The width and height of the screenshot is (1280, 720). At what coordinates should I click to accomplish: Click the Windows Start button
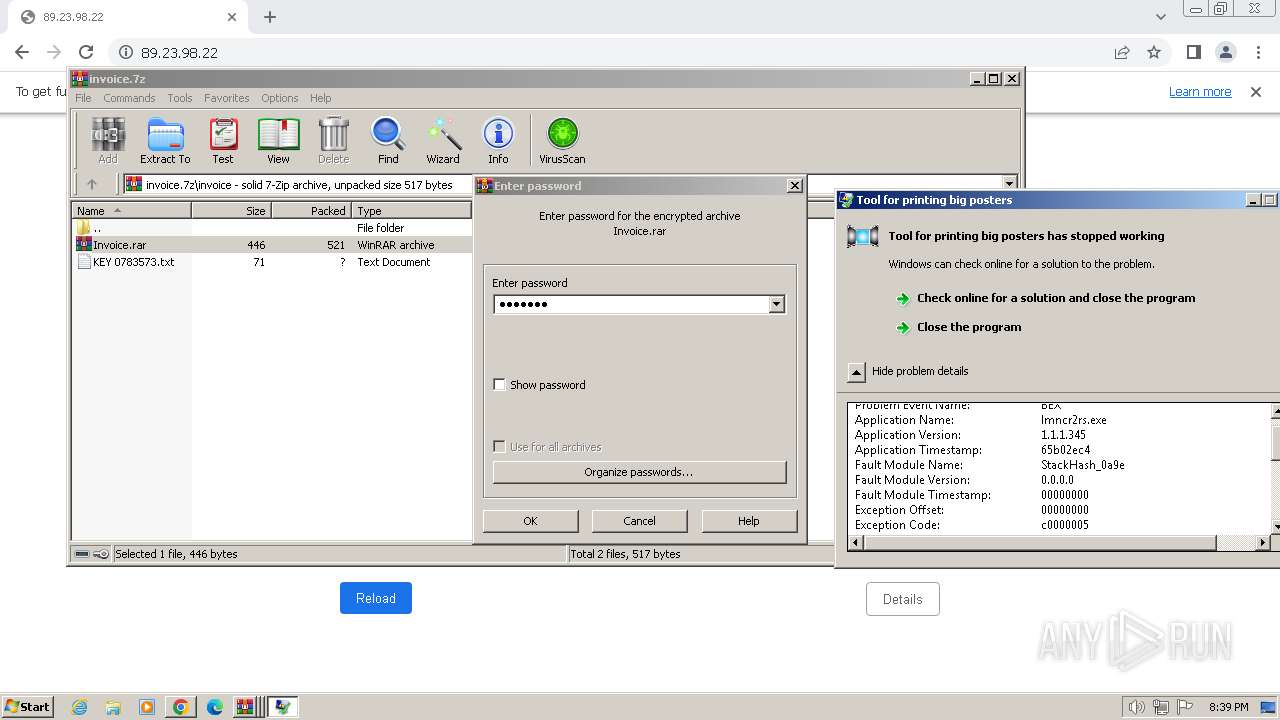pyautogui.click(x=27, y=707)
